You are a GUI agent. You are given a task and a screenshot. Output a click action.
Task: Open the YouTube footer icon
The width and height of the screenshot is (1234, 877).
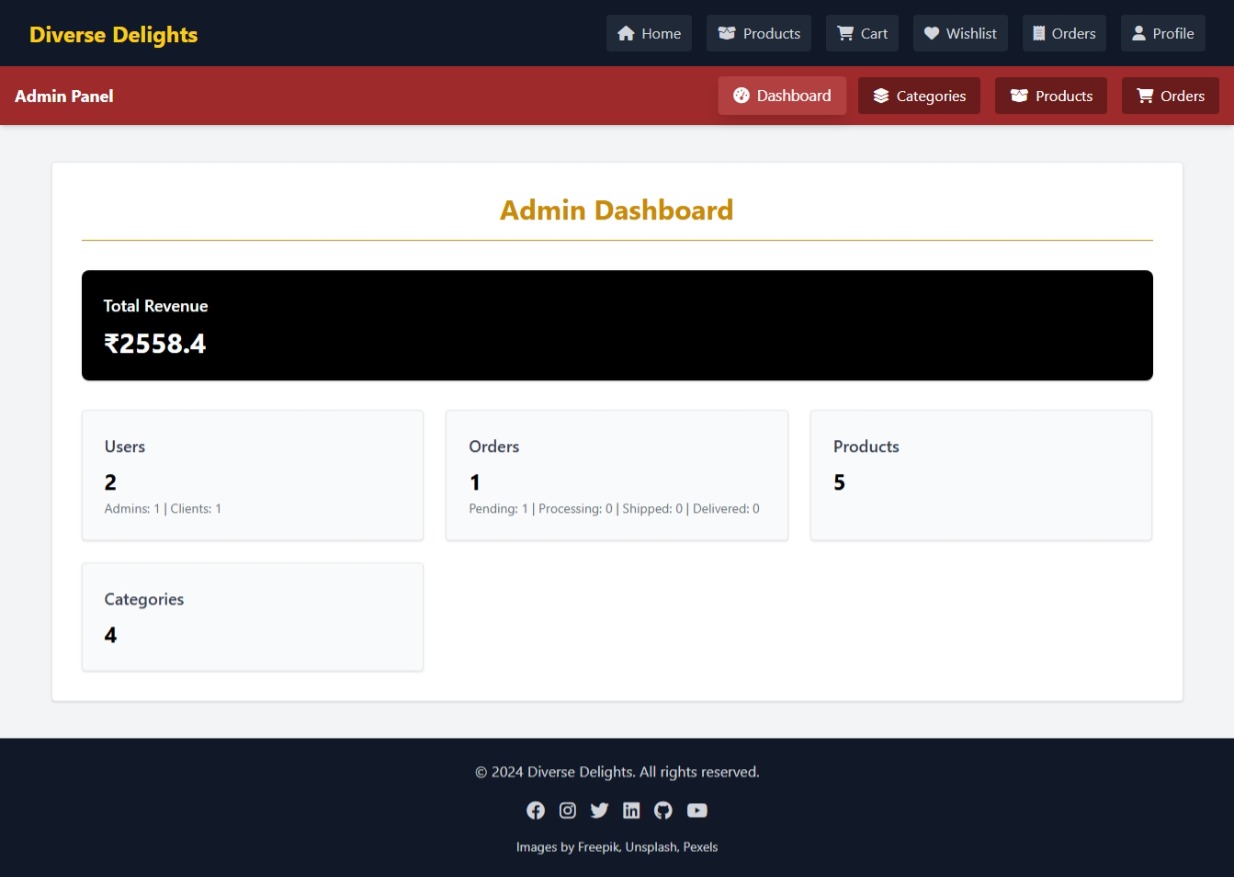coord(697,810)
